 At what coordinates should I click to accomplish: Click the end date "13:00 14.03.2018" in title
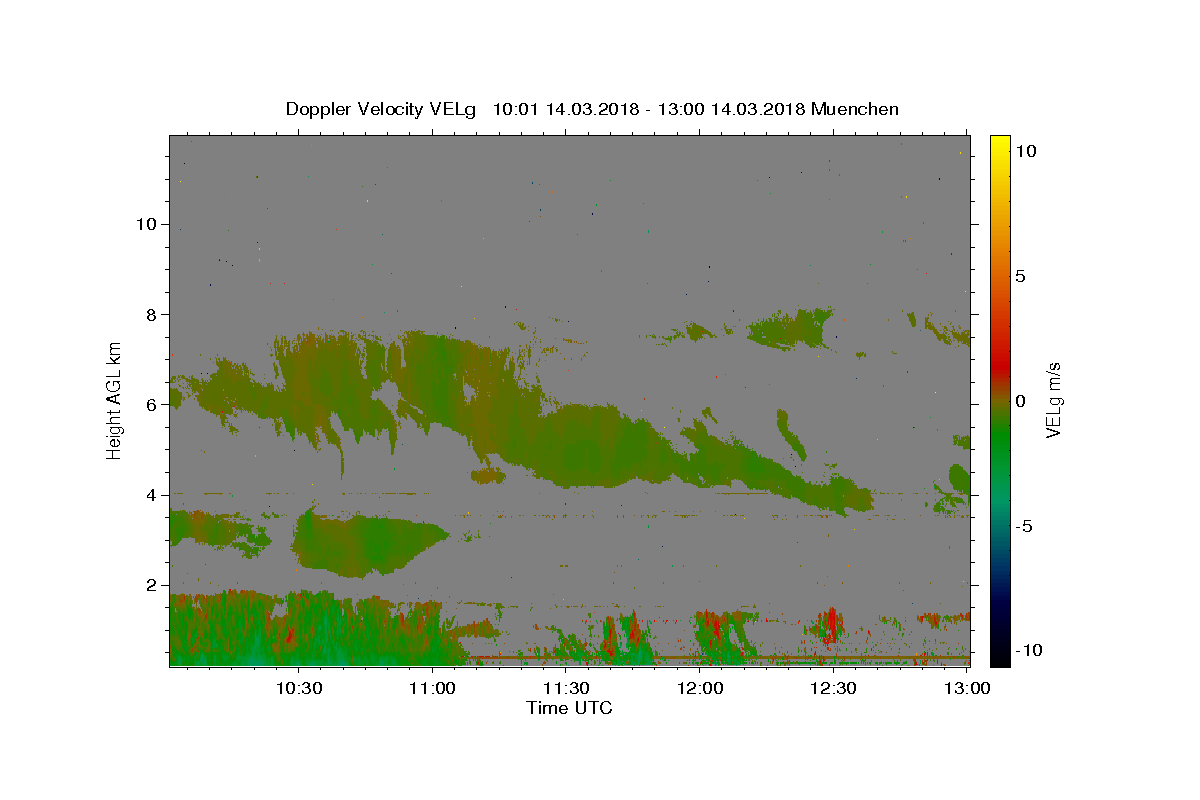pyautogui.click(x=732, y=109)
